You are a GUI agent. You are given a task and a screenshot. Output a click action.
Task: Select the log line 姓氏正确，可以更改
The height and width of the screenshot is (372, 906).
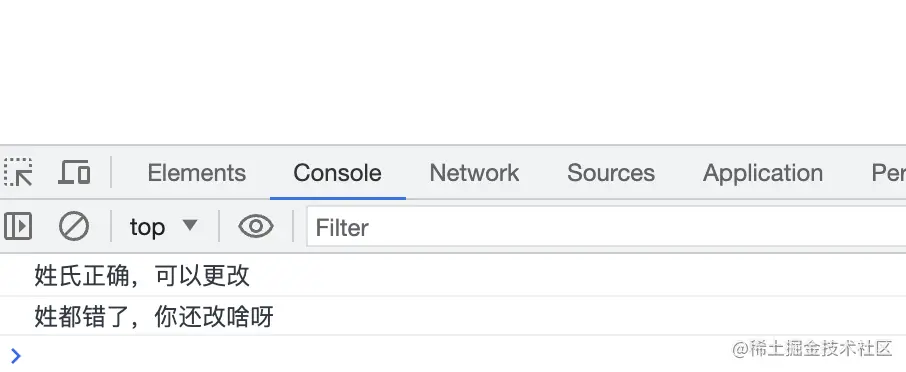pyautogui.click(x=453, y=276)
